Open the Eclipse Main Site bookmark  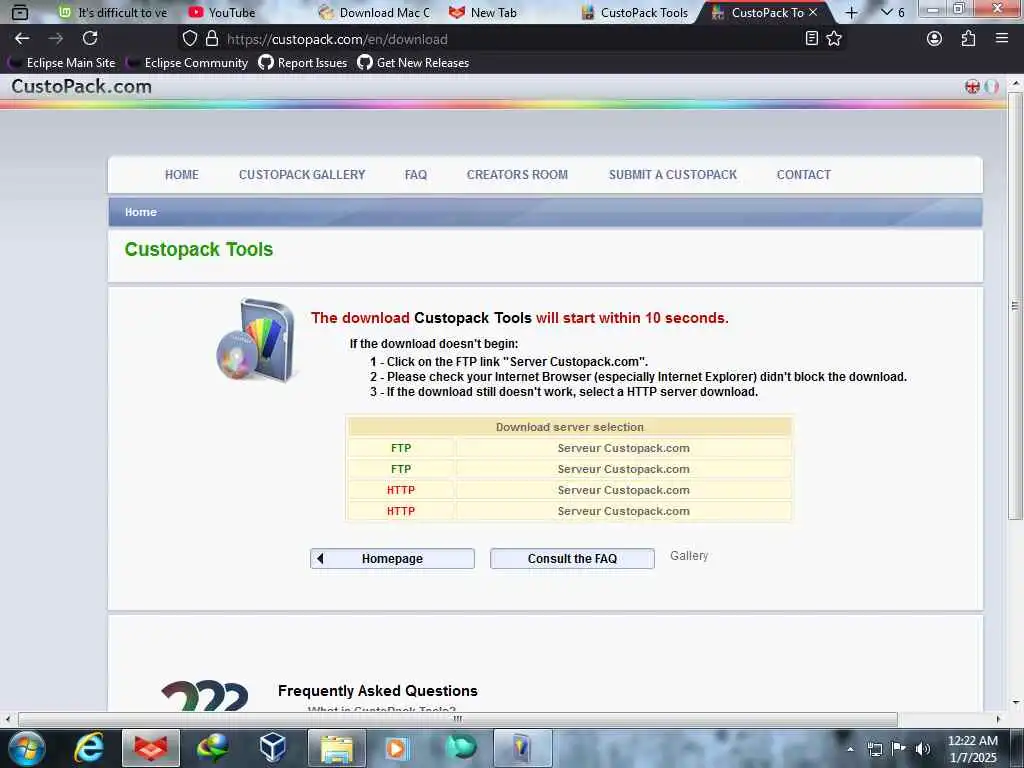tap(63, 63)
